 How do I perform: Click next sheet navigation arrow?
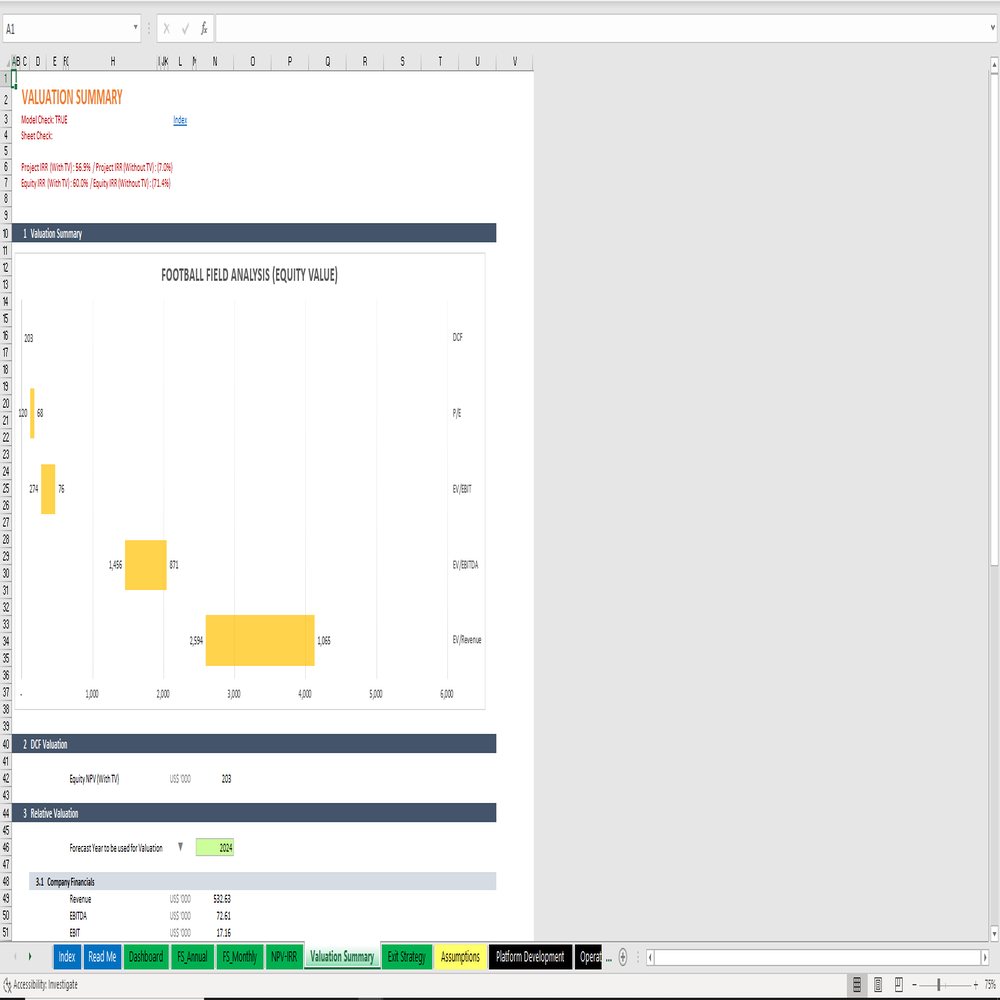[30, 957]
